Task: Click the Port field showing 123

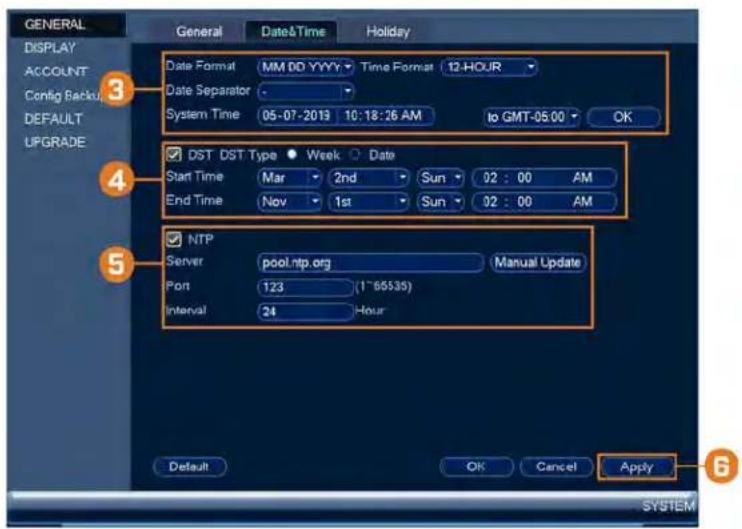Action: click(x=305, y=287)
